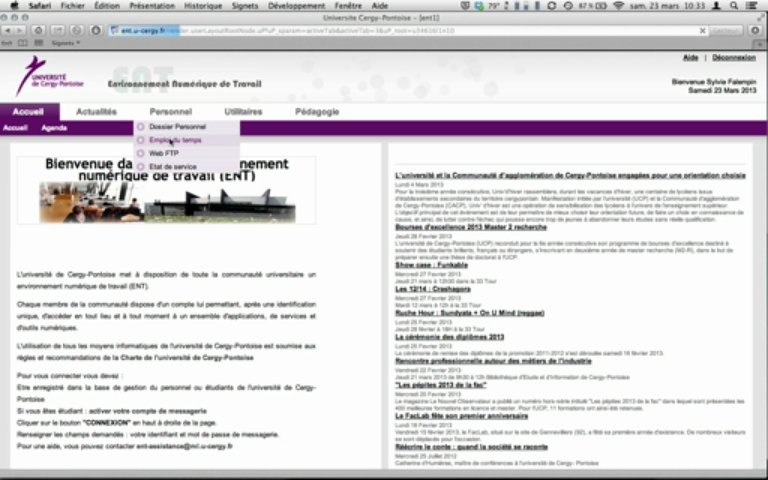768x480 pixels.
Task: Open the Reading List glasses icon
Action: pyautogui.click(x=8, y=43)
